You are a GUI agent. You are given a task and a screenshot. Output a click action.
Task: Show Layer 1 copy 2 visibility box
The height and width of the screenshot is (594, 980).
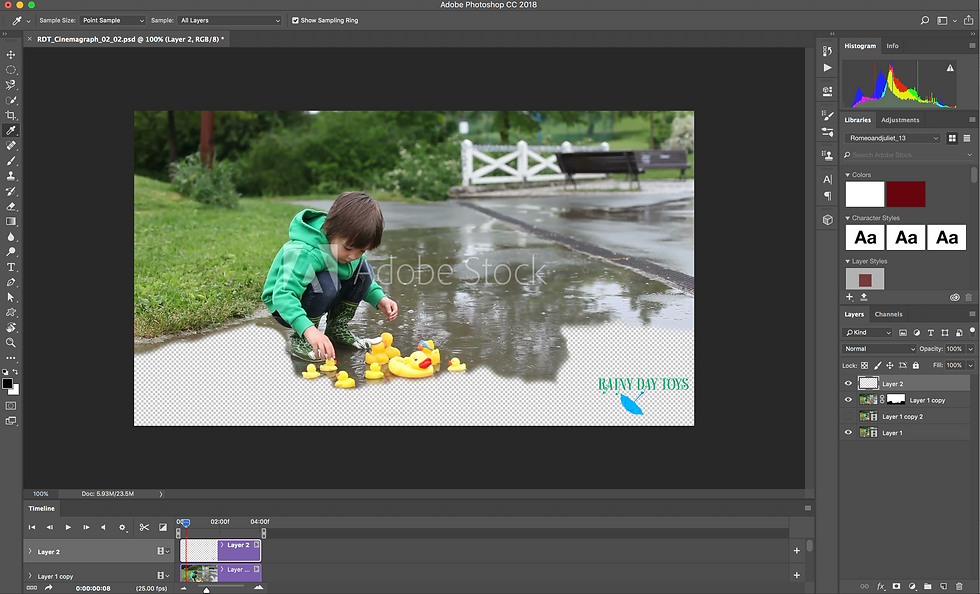point(848,416)
